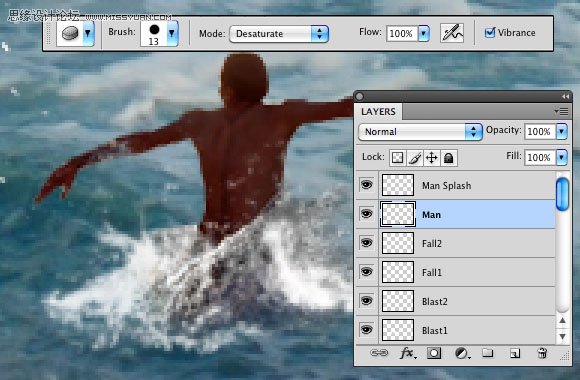Image resolution: width=580 pixels, height=380 pixels.
Task: Toggle the Vibrance checkbox
Action: pos(490,33)
